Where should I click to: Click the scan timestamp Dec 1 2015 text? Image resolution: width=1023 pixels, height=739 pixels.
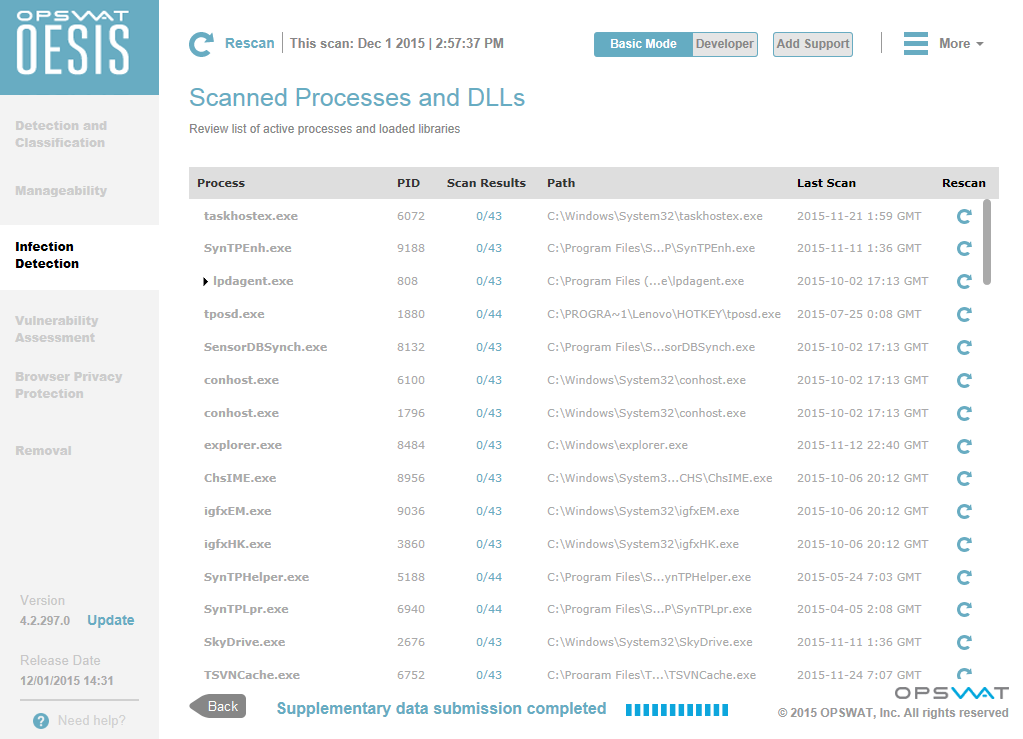tap(397, 44)
